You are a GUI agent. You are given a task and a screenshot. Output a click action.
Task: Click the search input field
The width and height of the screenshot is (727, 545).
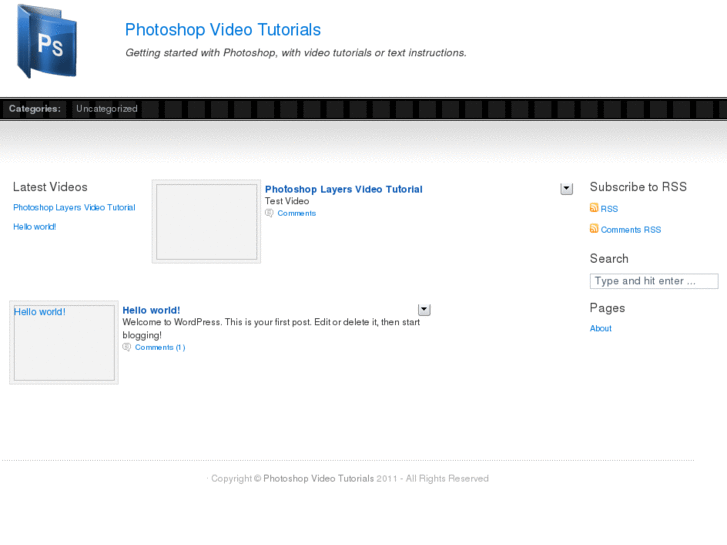(x=654, y=281)
